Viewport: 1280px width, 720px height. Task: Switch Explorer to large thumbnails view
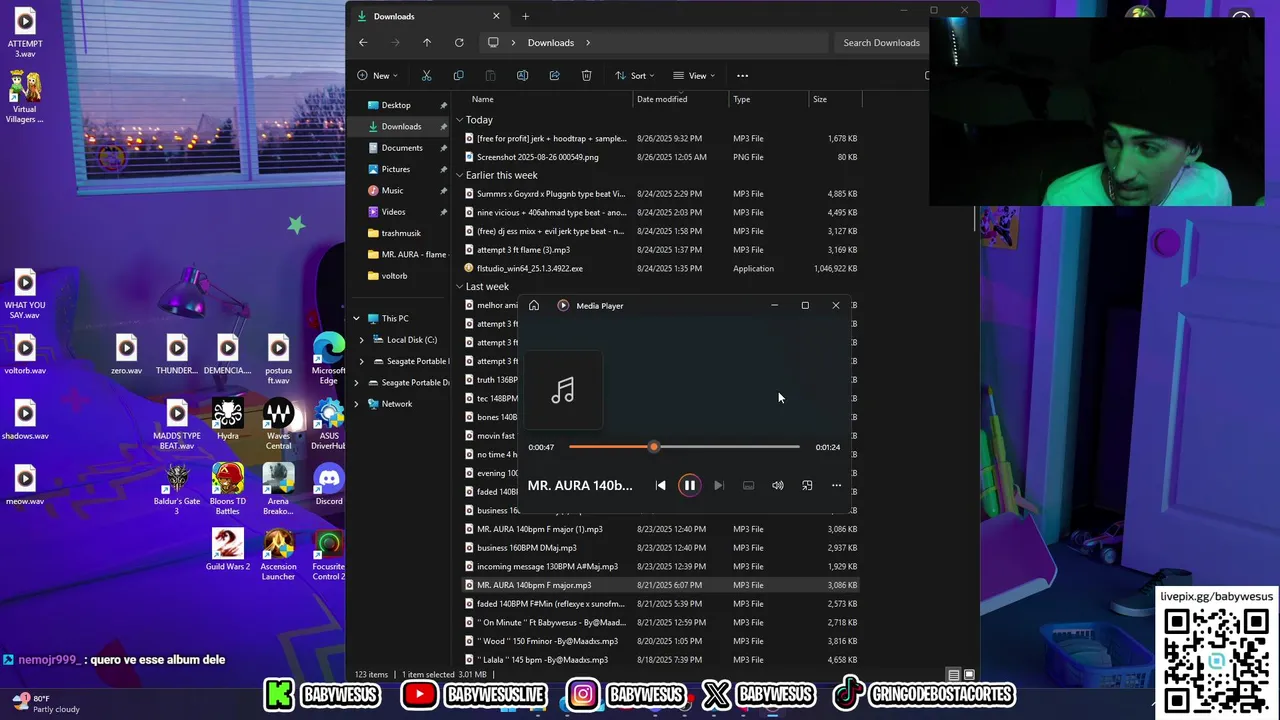(x=969, y=675)
